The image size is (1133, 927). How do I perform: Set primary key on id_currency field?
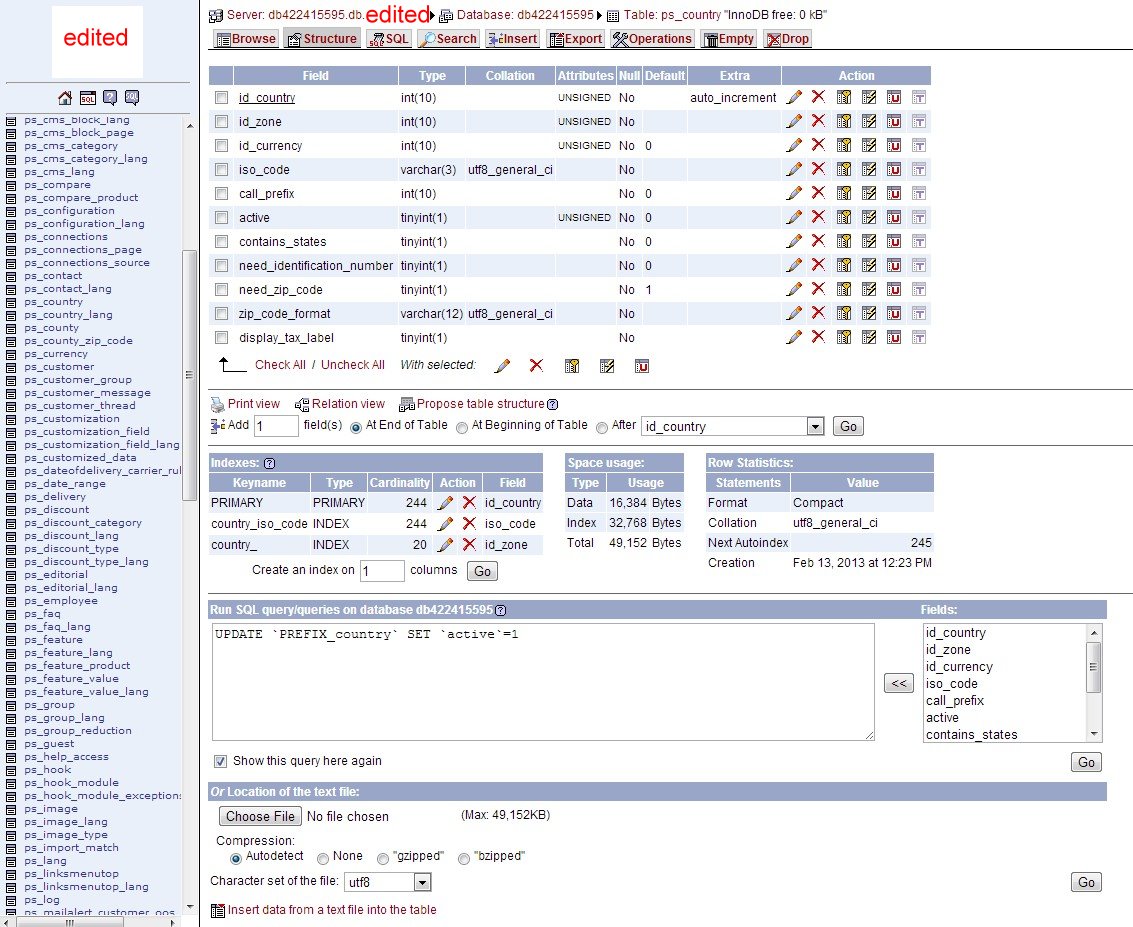[x=843, y=145]
